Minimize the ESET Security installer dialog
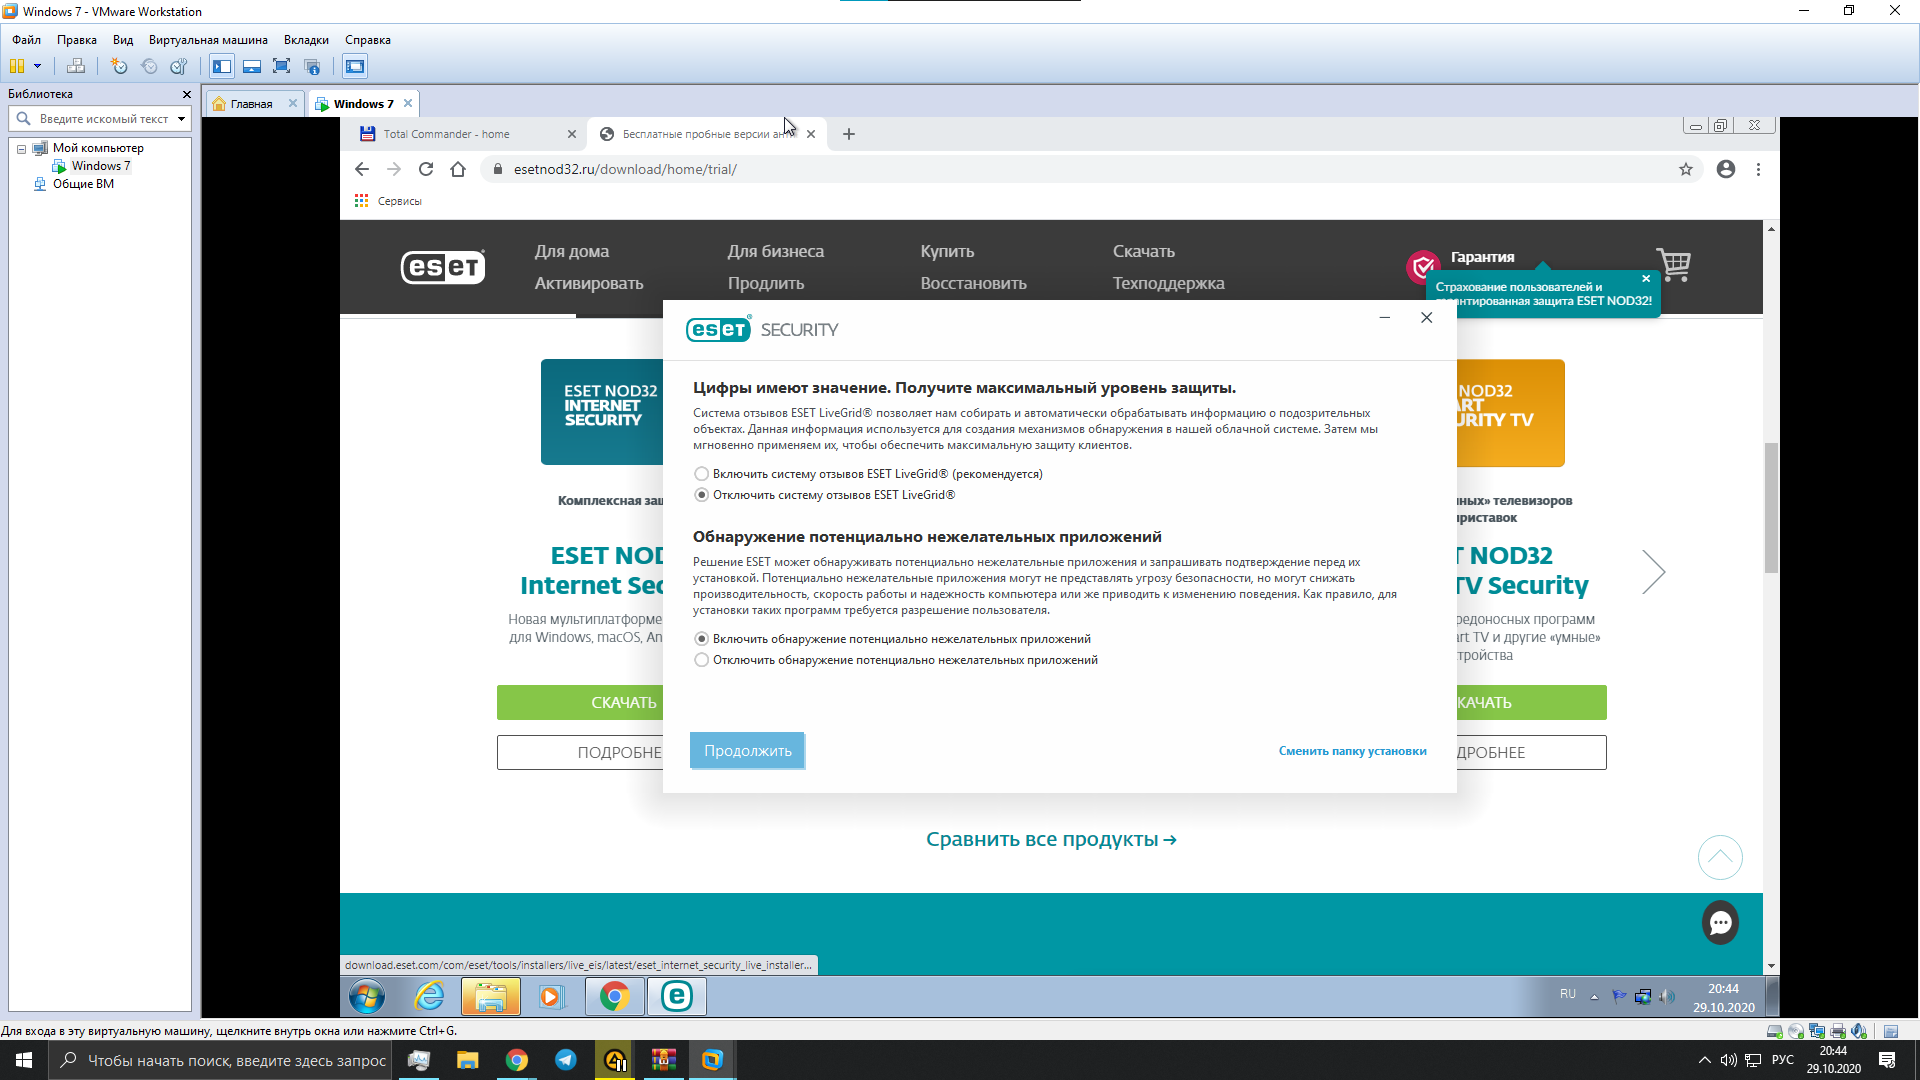This screenshot has height=1080, width=1920. pos(1385,318)
